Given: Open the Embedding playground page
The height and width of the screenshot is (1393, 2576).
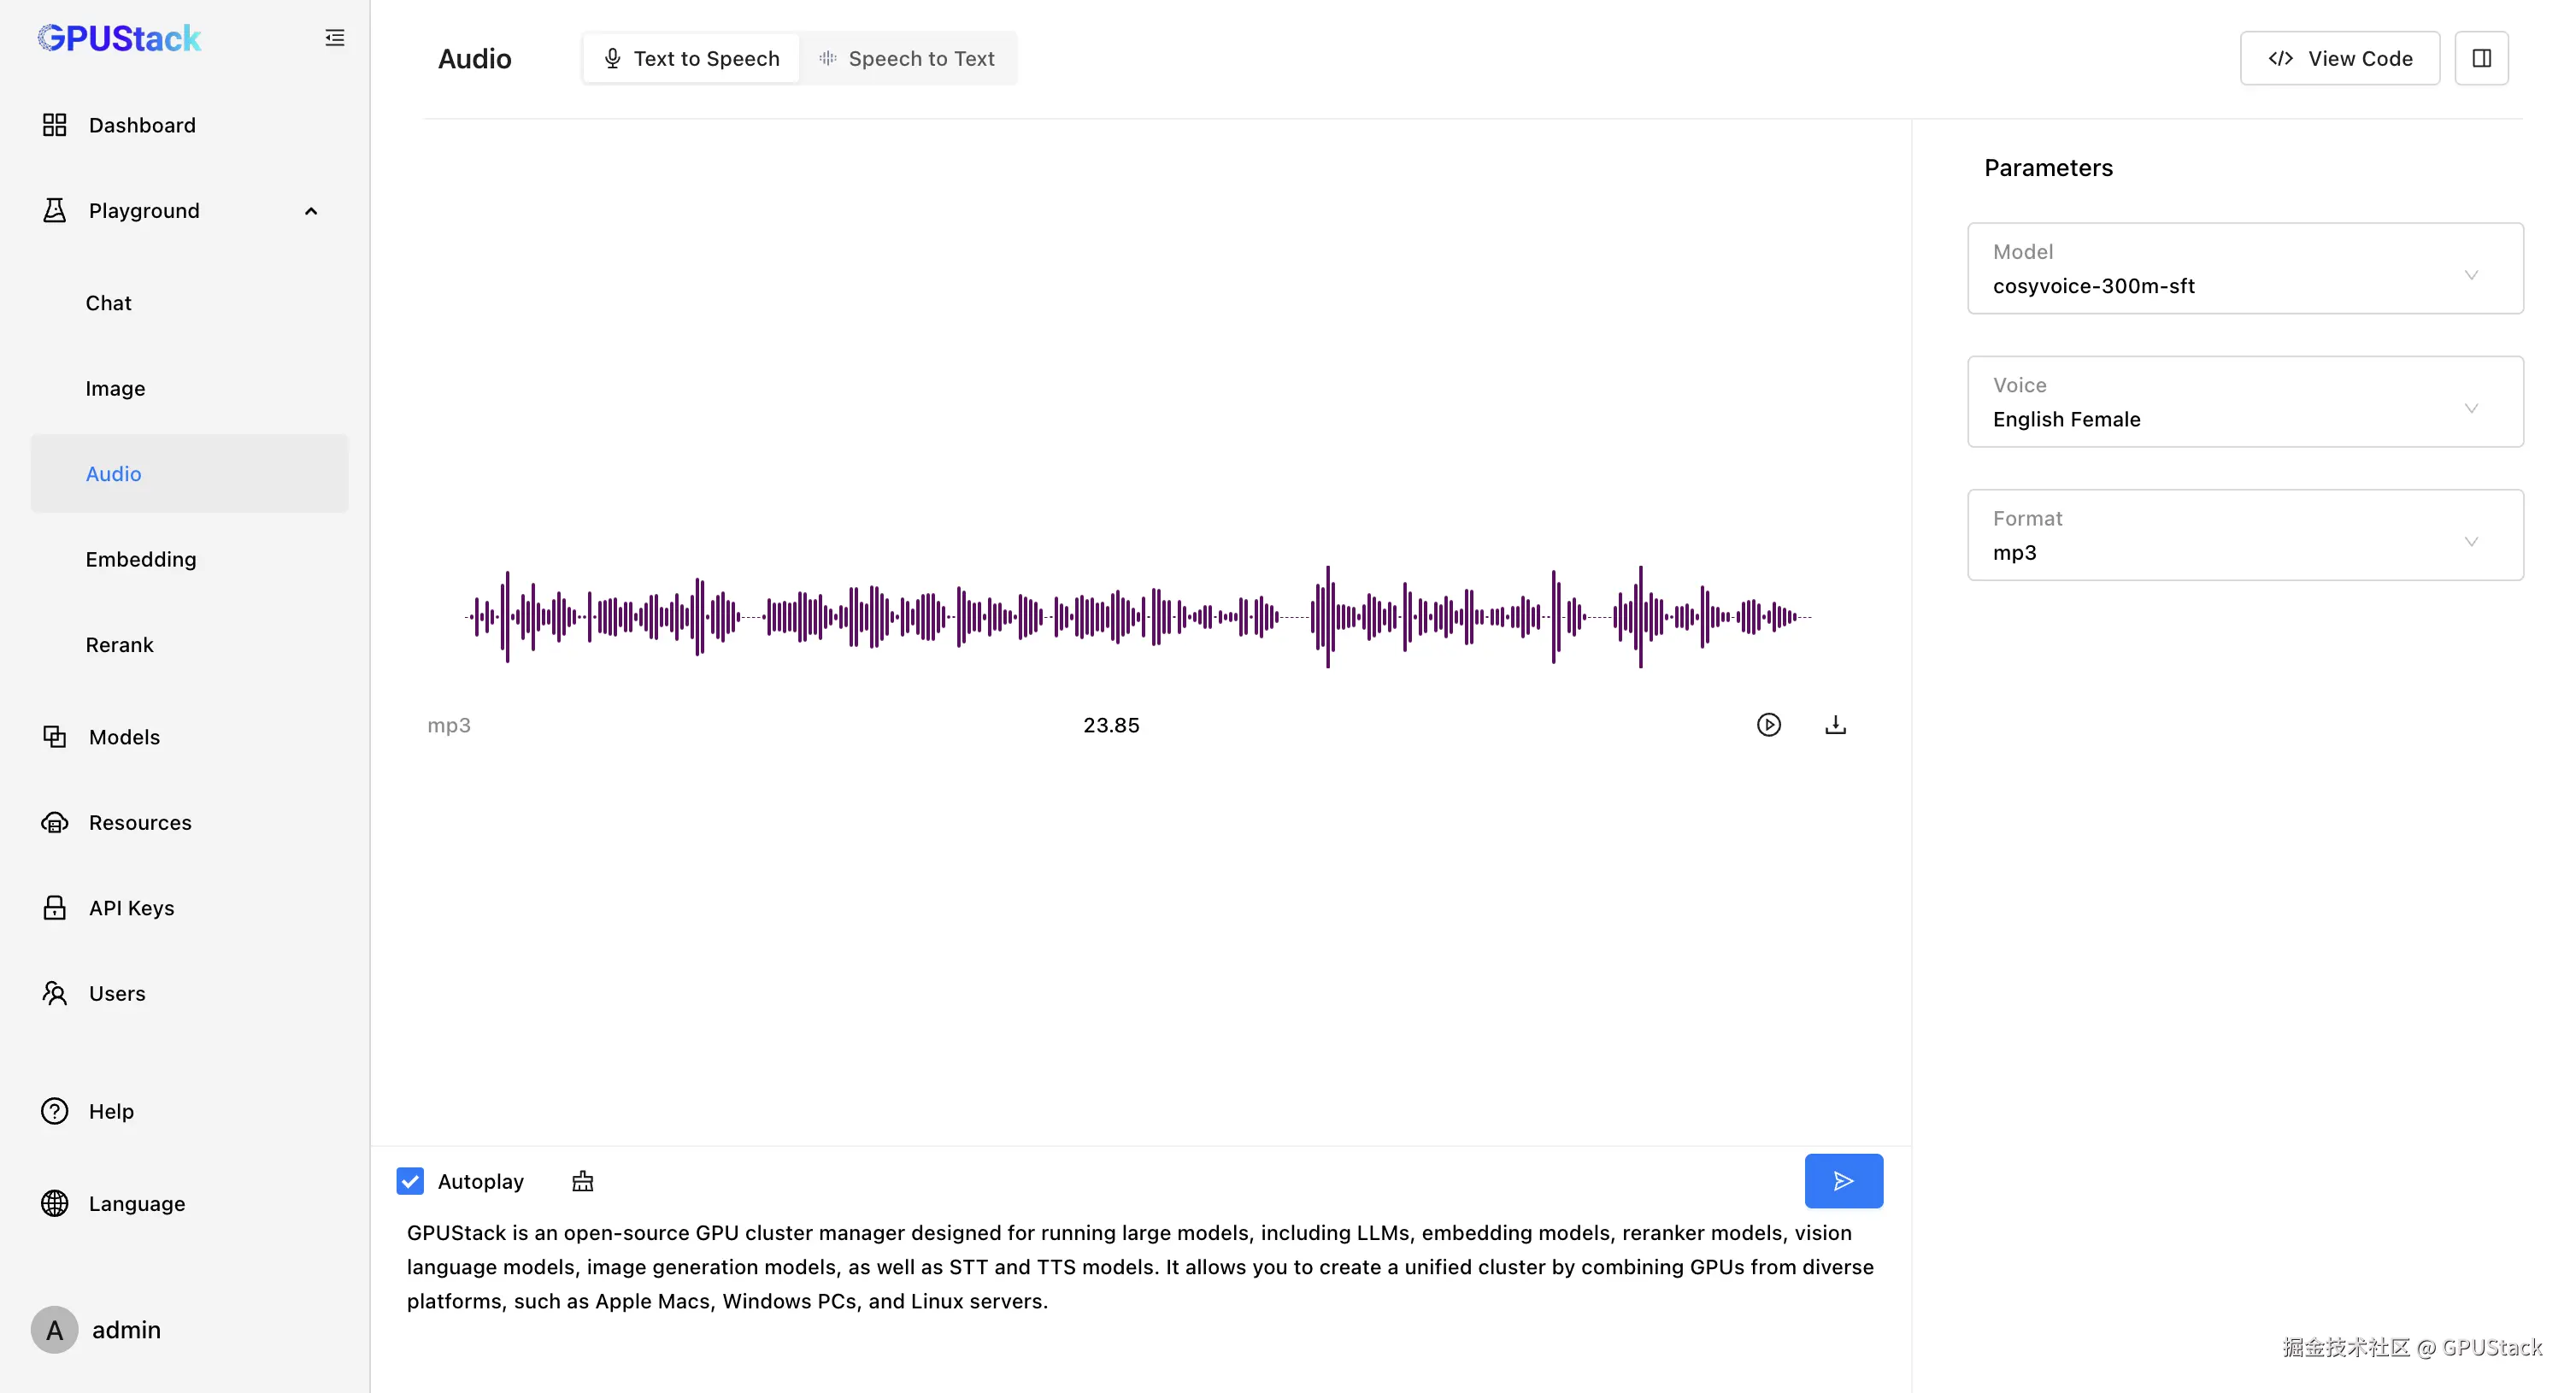Looking at the screenshot, I should tap(140, 559).
